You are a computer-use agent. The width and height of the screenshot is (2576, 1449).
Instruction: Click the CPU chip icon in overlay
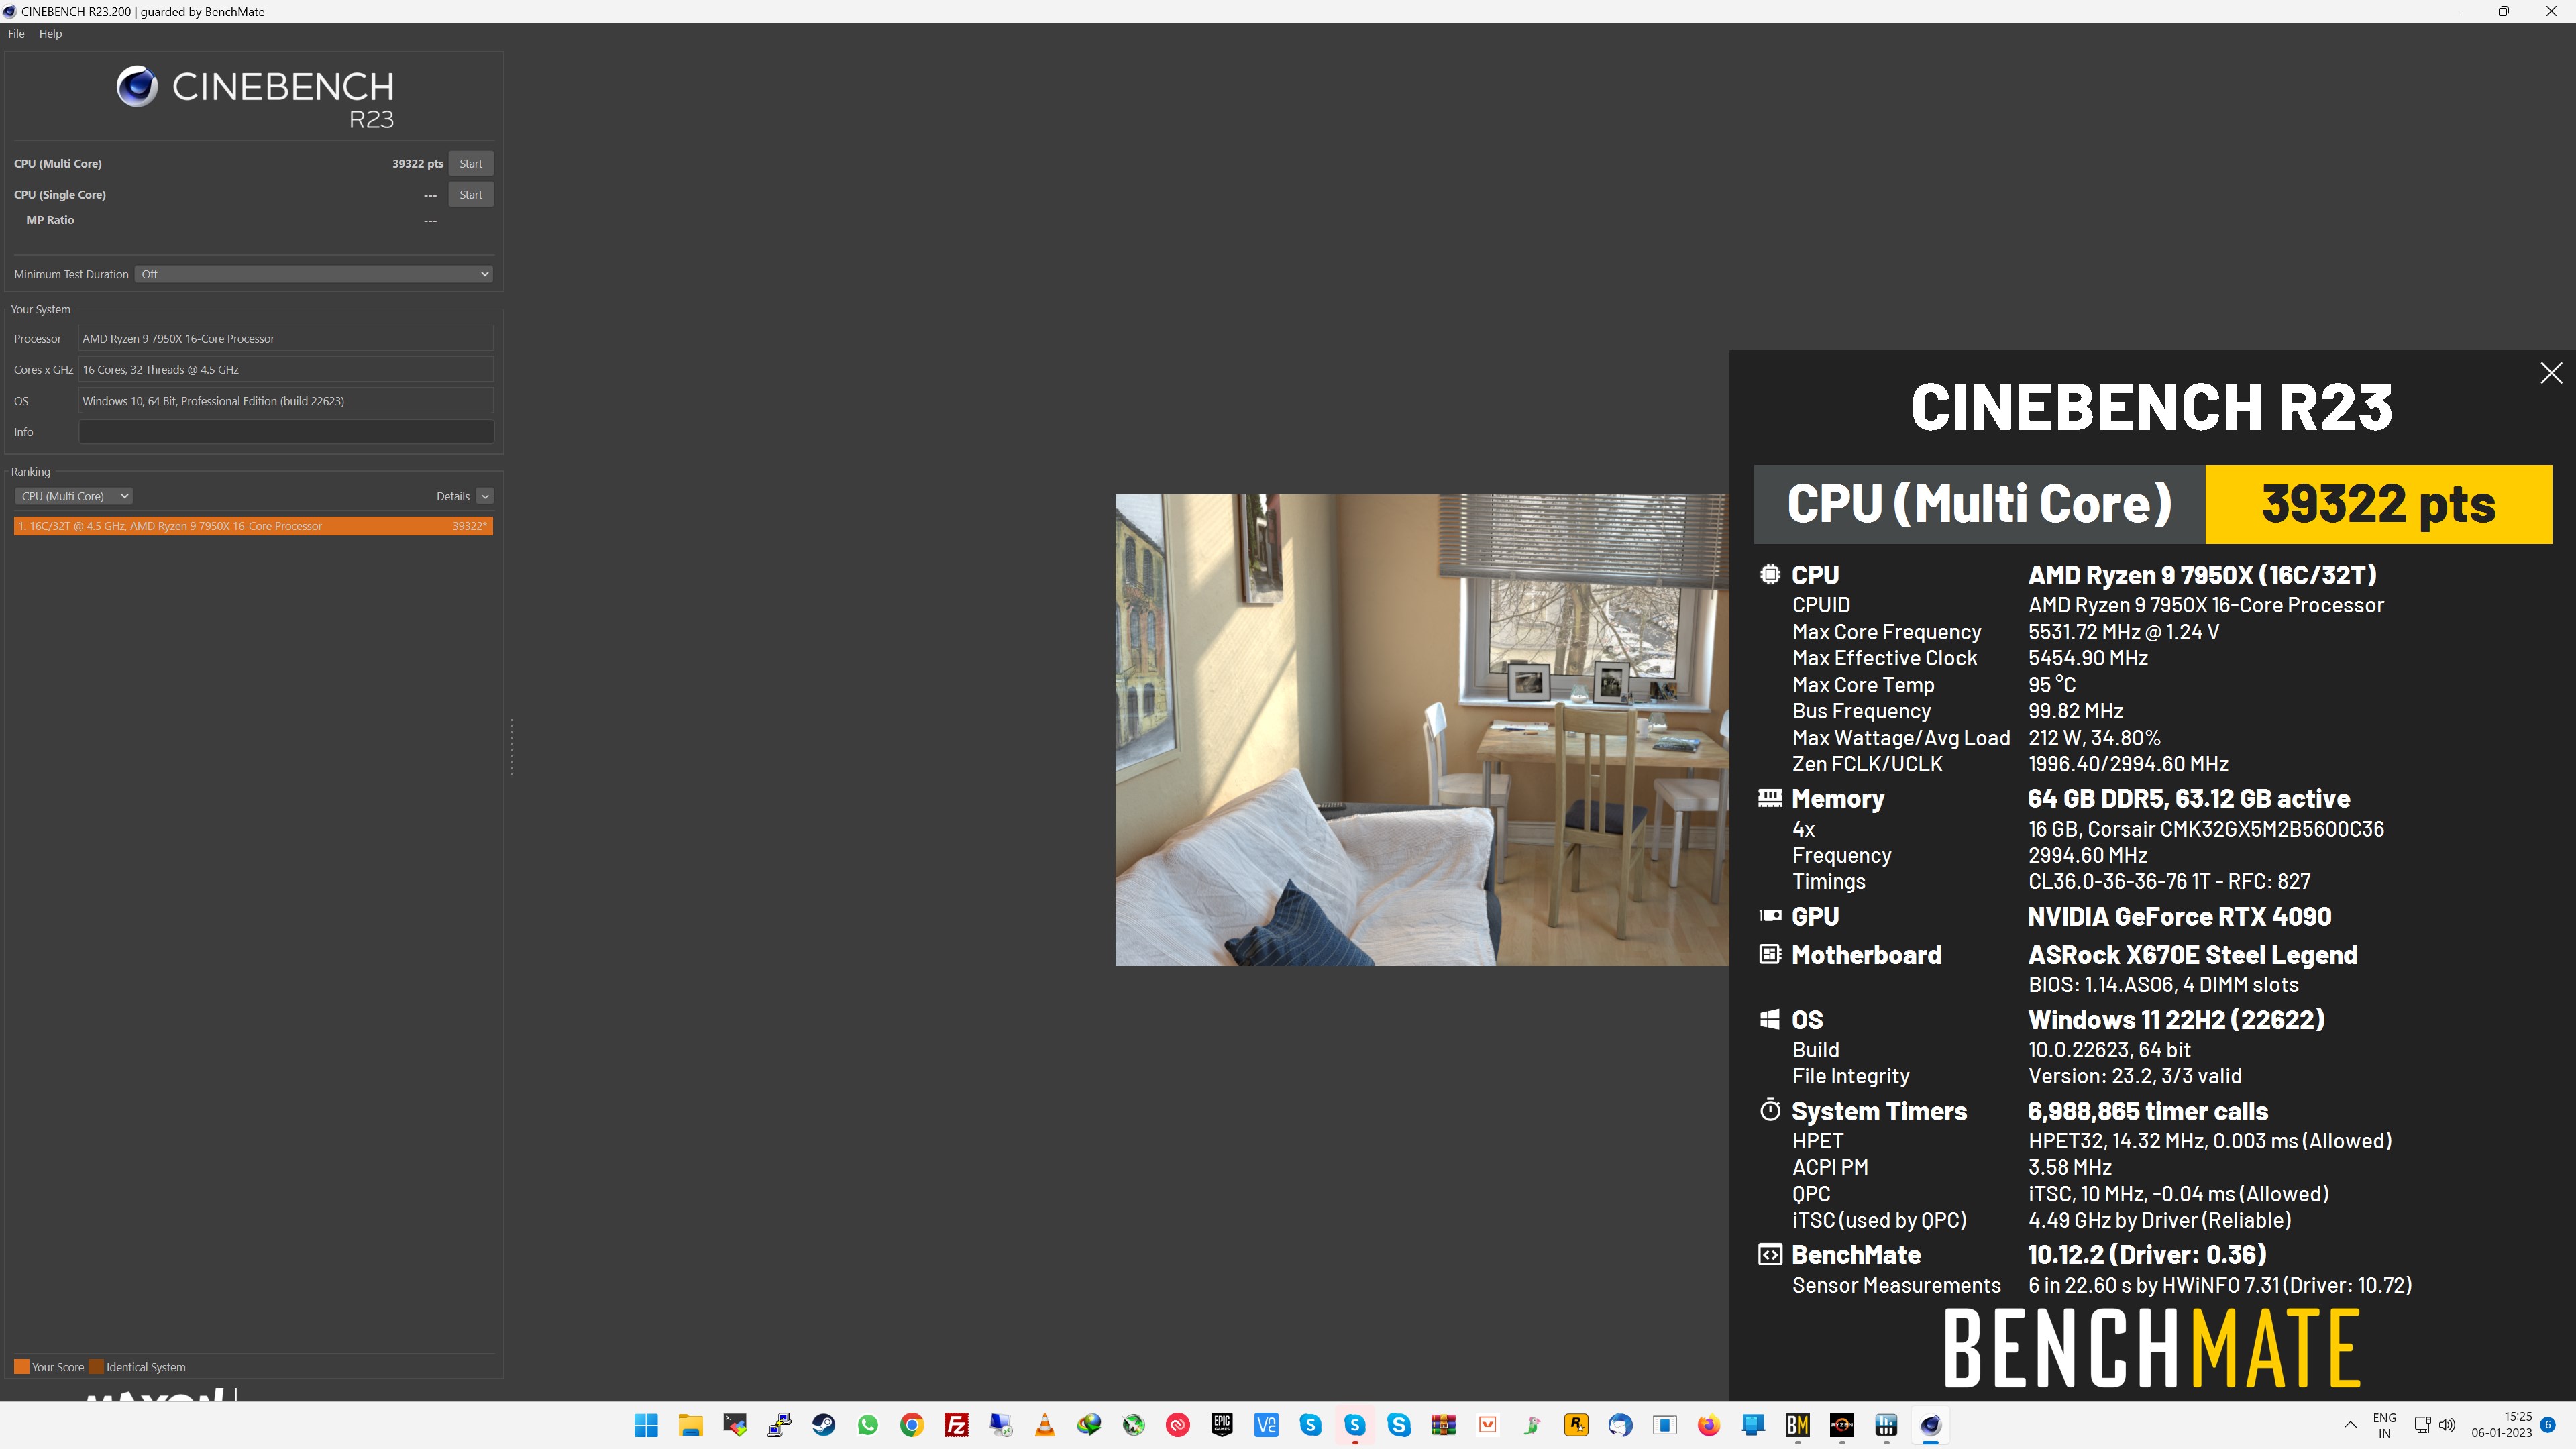point(1769,574)
